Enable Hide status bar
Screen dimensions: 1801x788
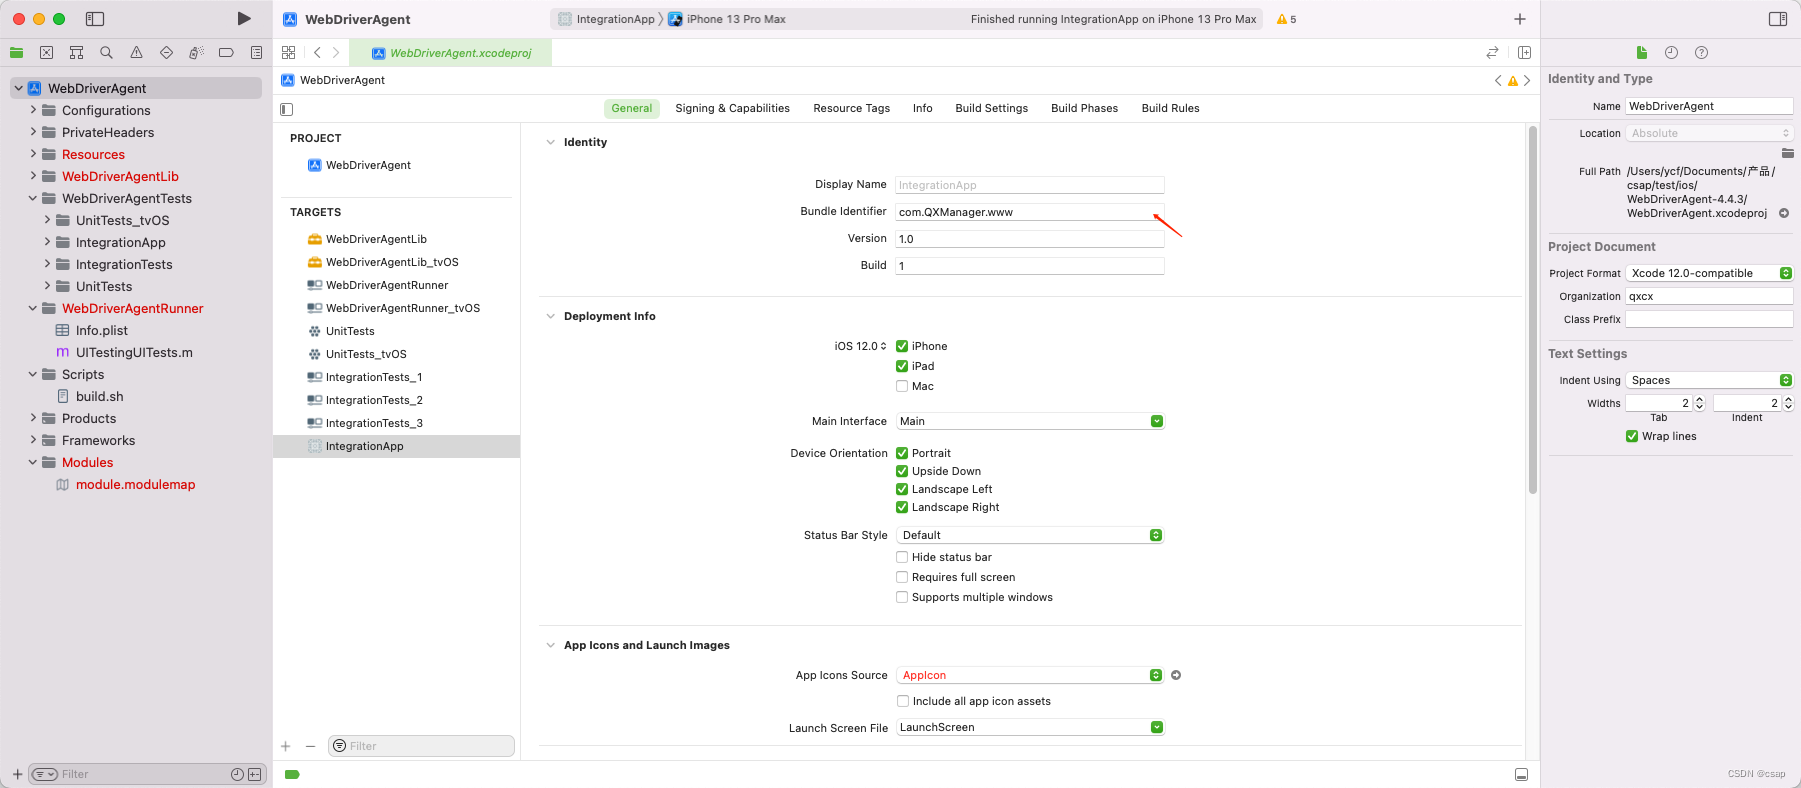(902, 557)
